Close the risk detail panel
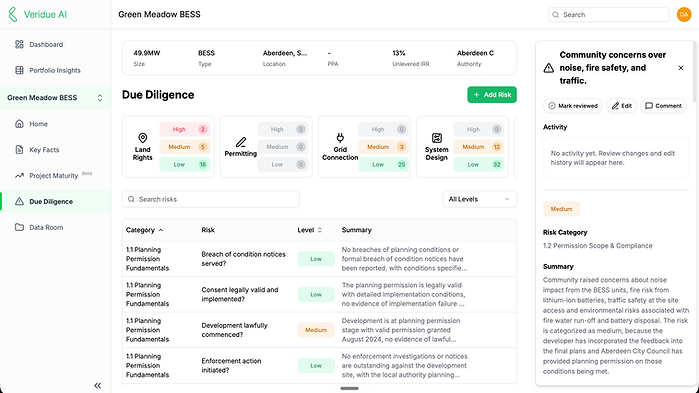699x393 pixels. point(681,68)
